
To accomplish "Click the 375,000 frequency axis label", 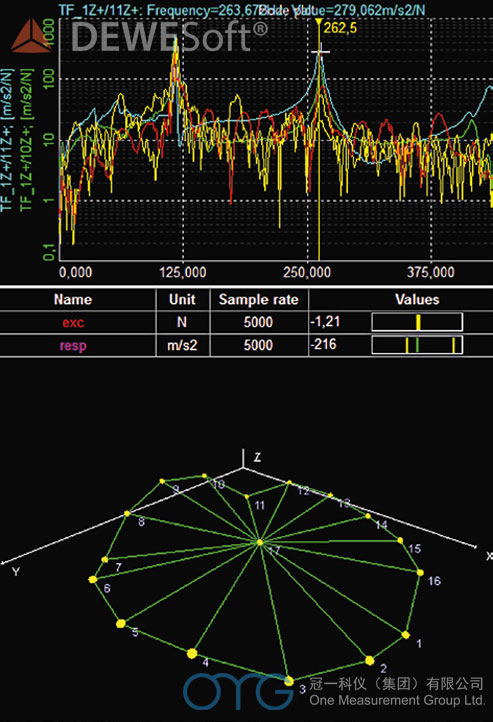I will pyautogui.click(x=431, y=273).
